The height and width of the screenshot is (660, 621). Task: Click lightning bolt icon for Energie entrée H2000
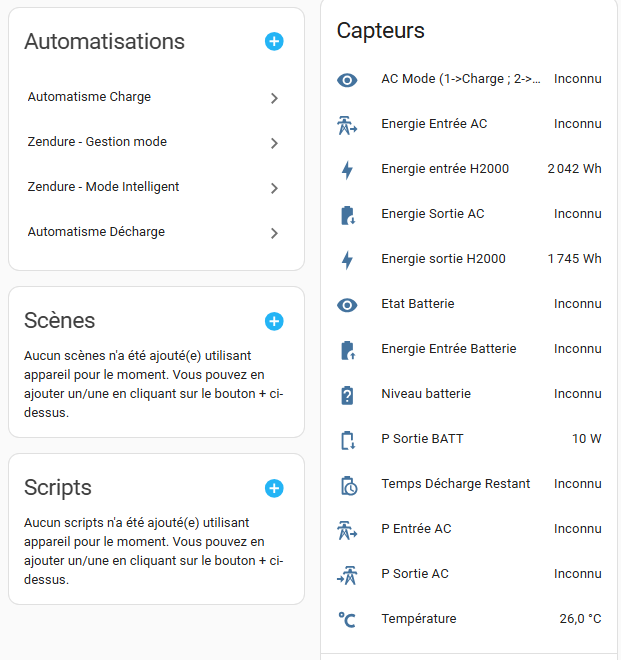347,170
